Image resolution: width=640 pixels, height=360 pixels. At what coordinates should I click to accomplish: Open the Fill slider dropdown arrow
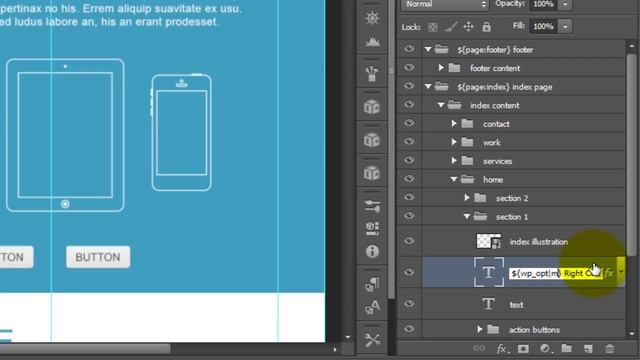pos(565,27)
